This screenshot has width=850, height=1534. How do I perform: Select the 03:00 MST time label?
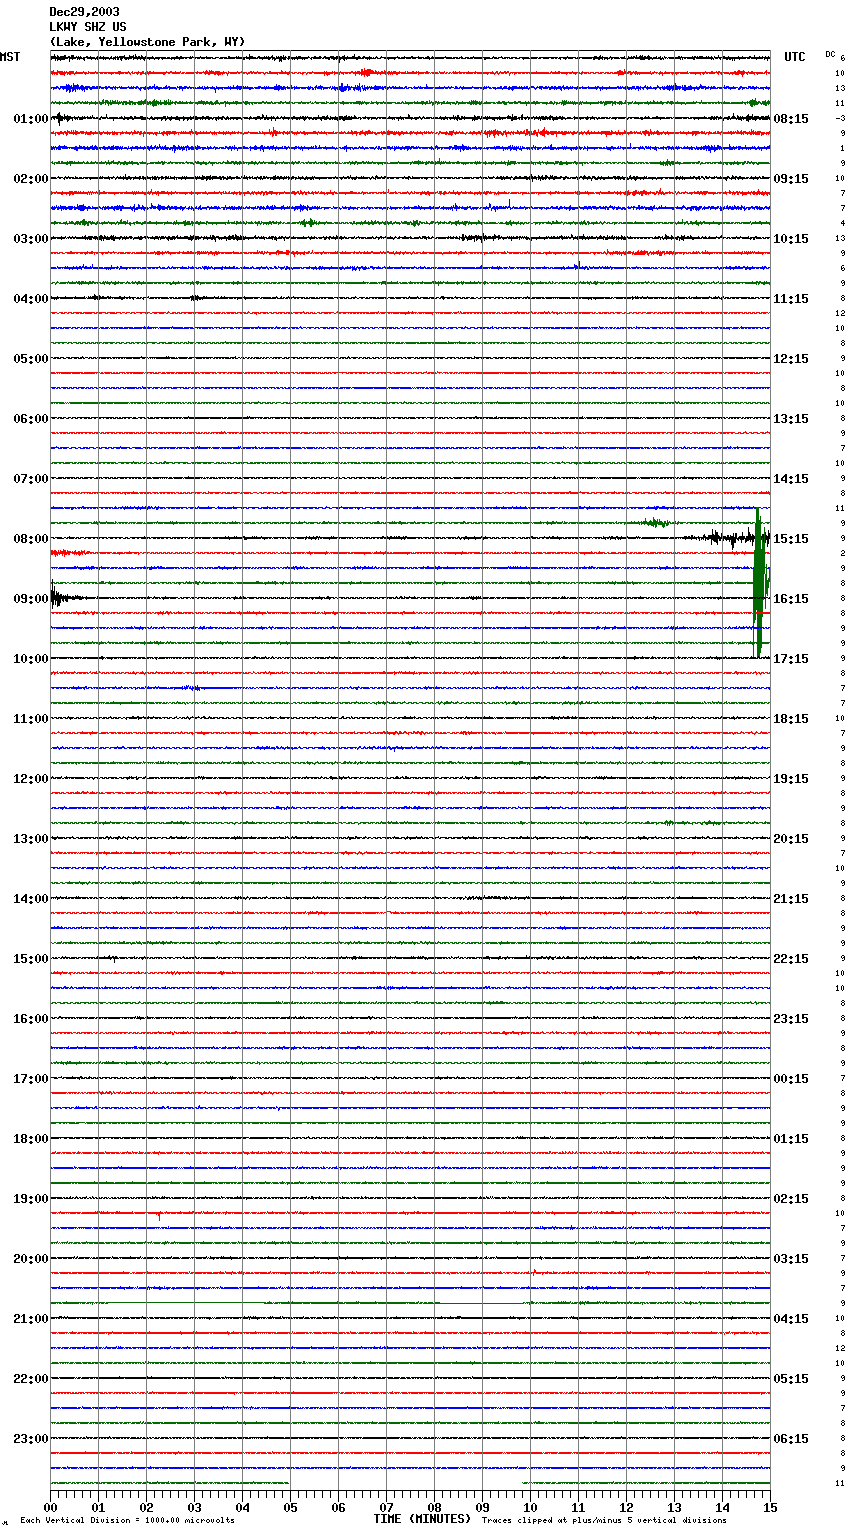(31, 239)
